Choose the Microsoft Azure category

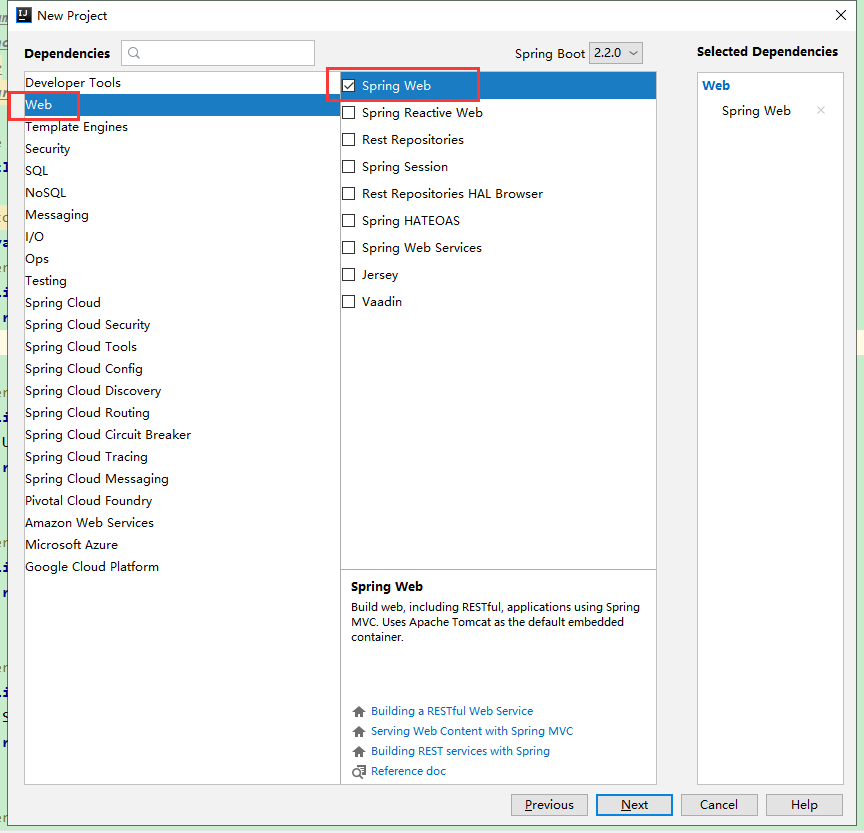click(x=182, y=545)
